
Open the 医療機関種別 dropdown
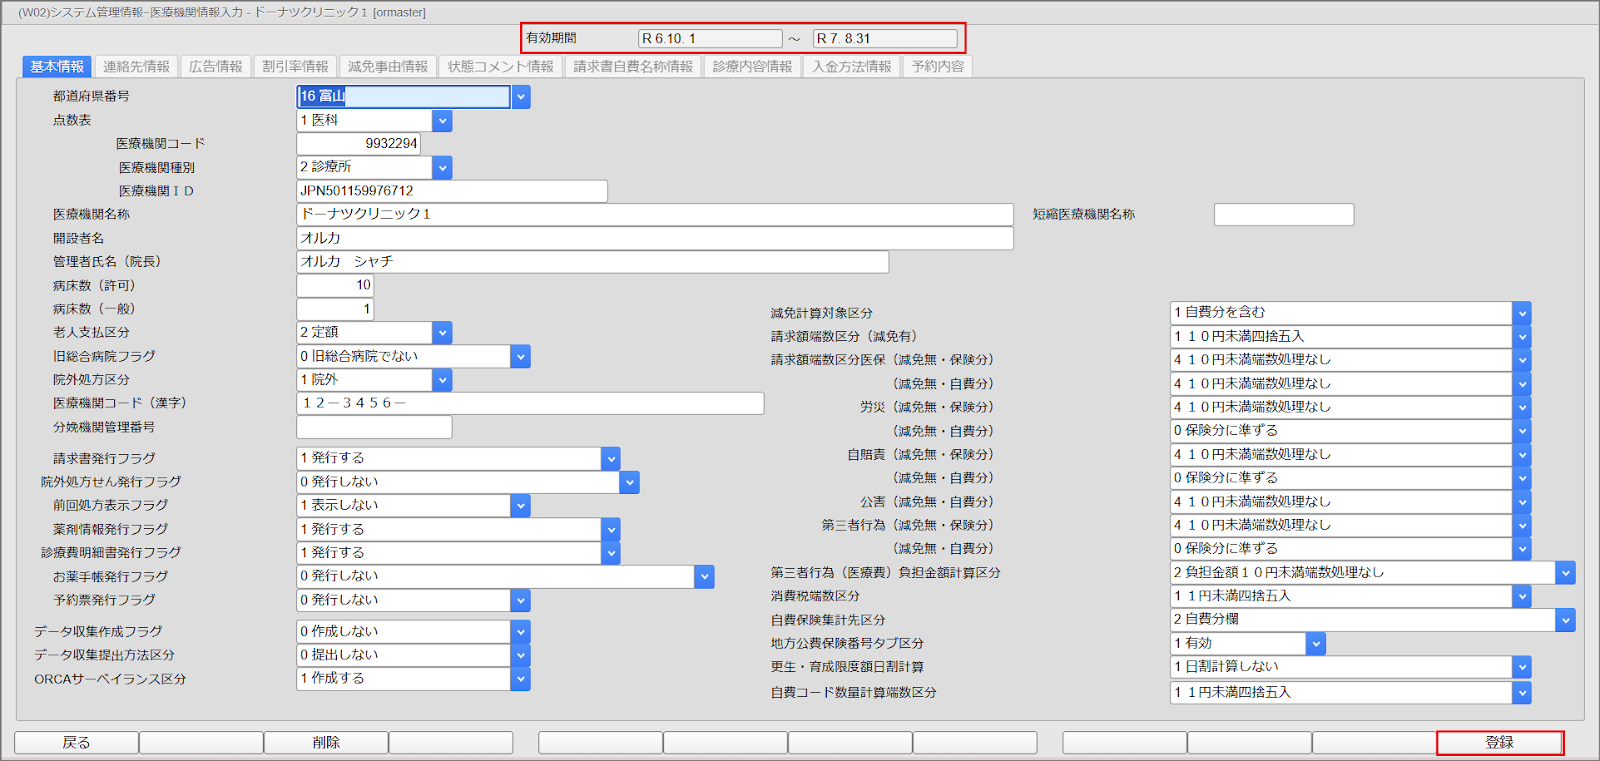(442, 168)
